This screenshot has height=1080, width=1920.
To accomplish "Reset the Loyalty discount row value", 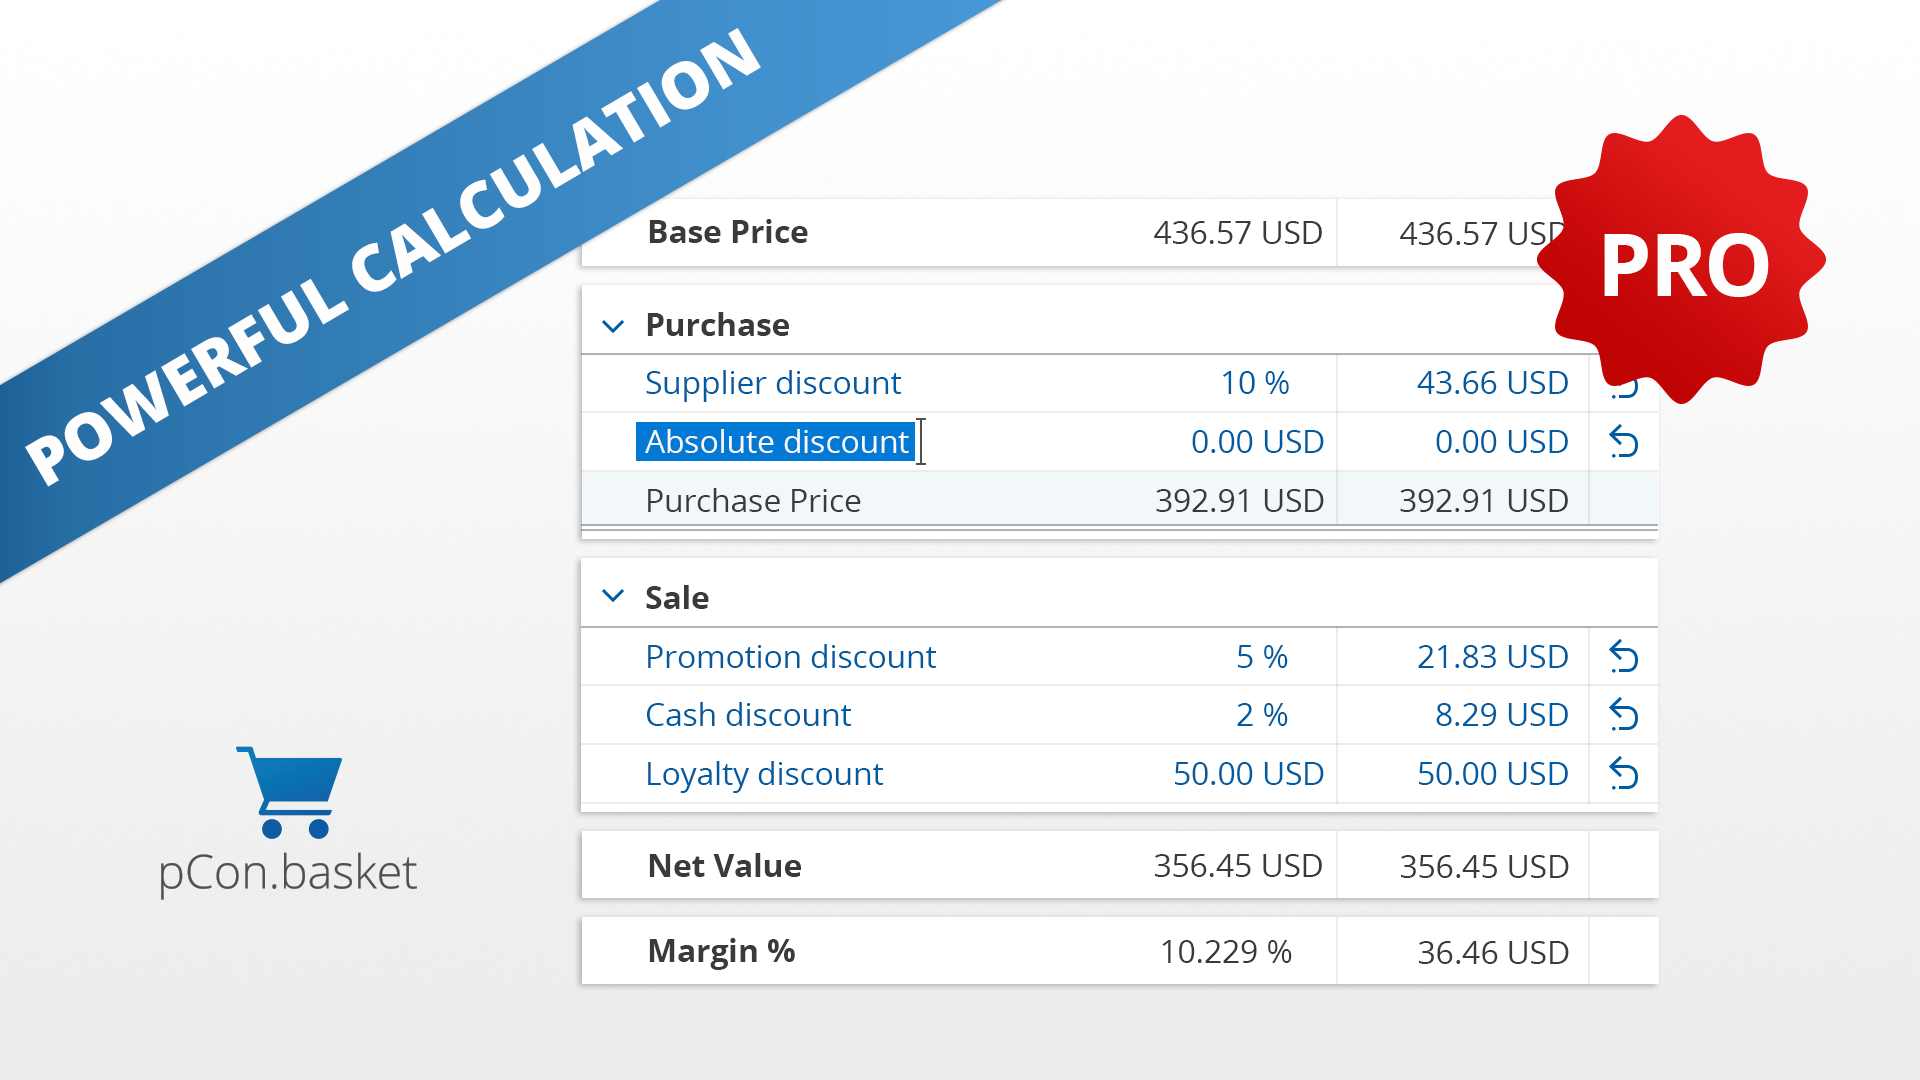I will click(1624, 774).
